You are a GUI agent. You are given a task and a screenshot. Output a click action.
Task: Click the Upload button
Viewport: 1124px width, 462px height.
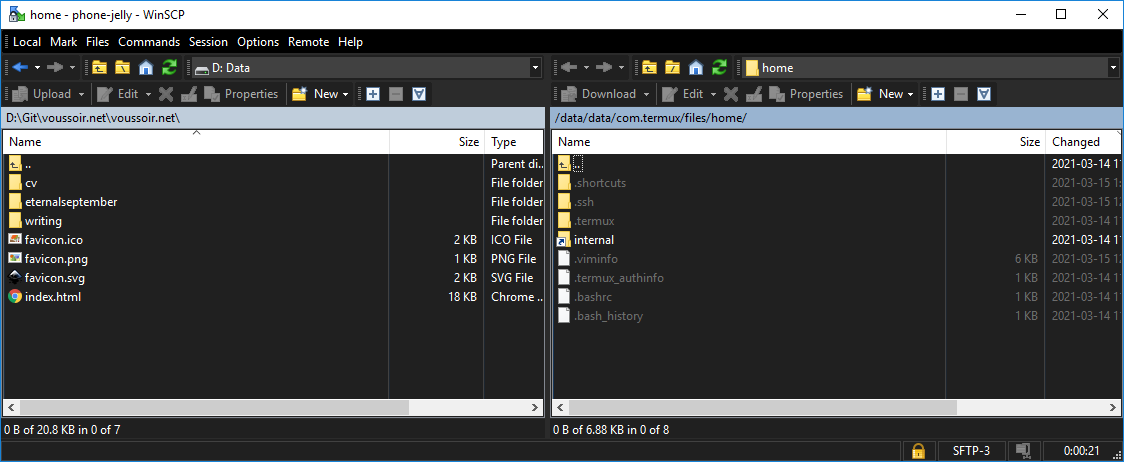tap(42, 94)
